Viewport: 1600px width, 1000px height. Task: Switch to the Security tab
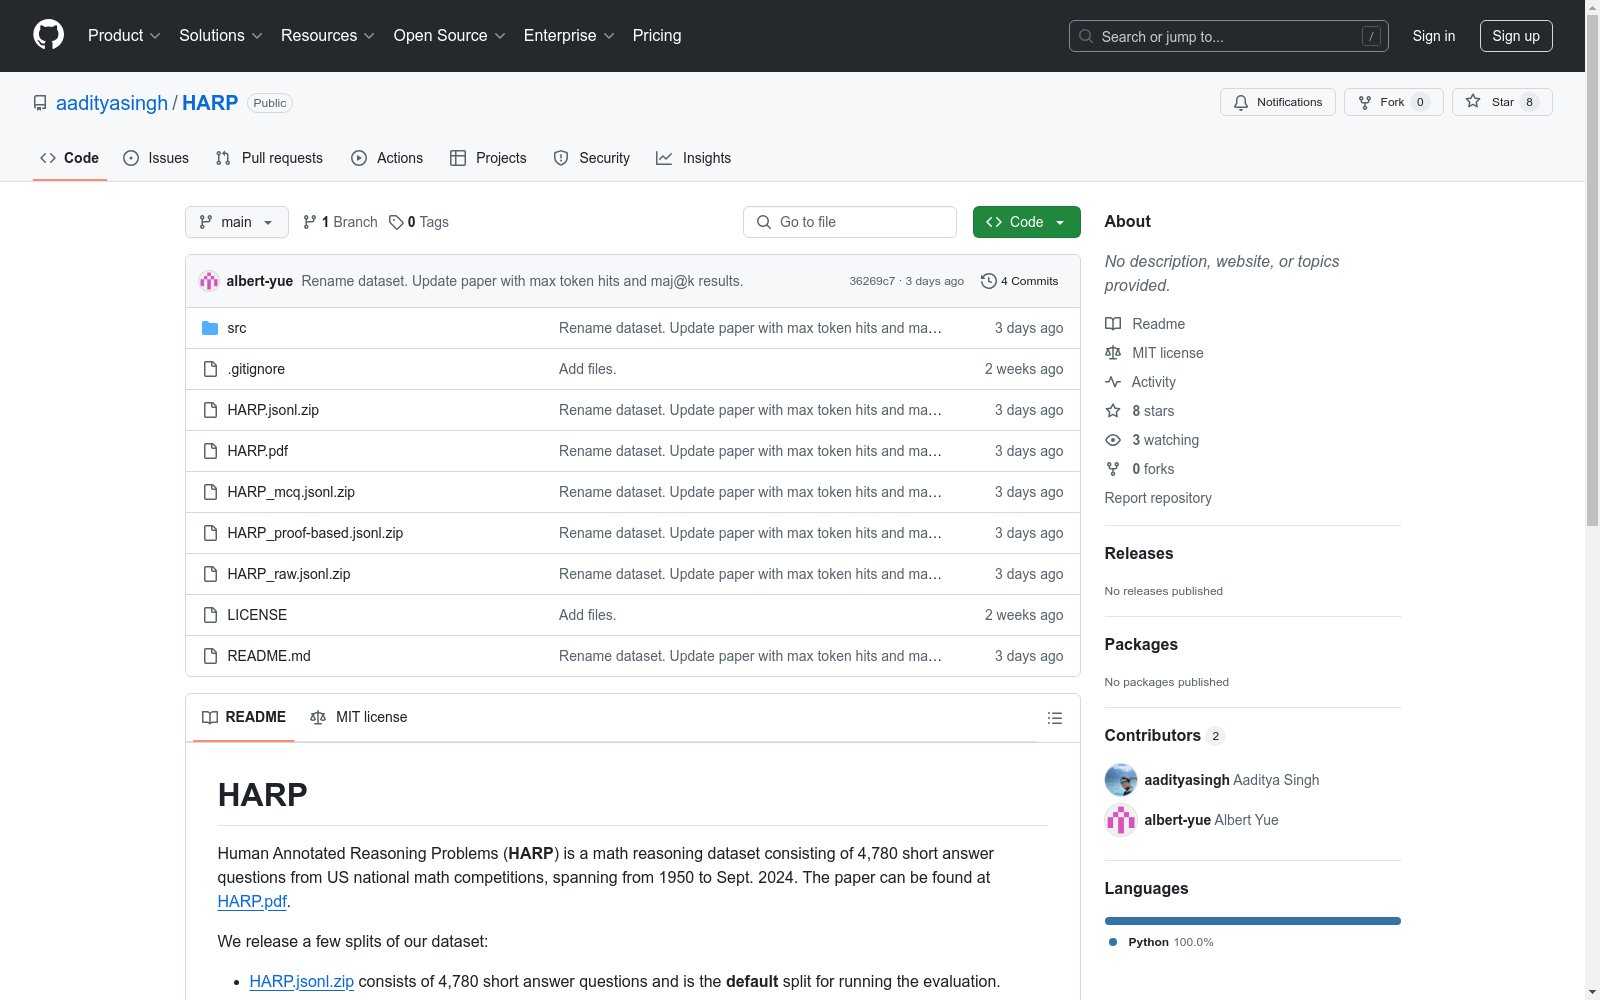click(592, 158)
